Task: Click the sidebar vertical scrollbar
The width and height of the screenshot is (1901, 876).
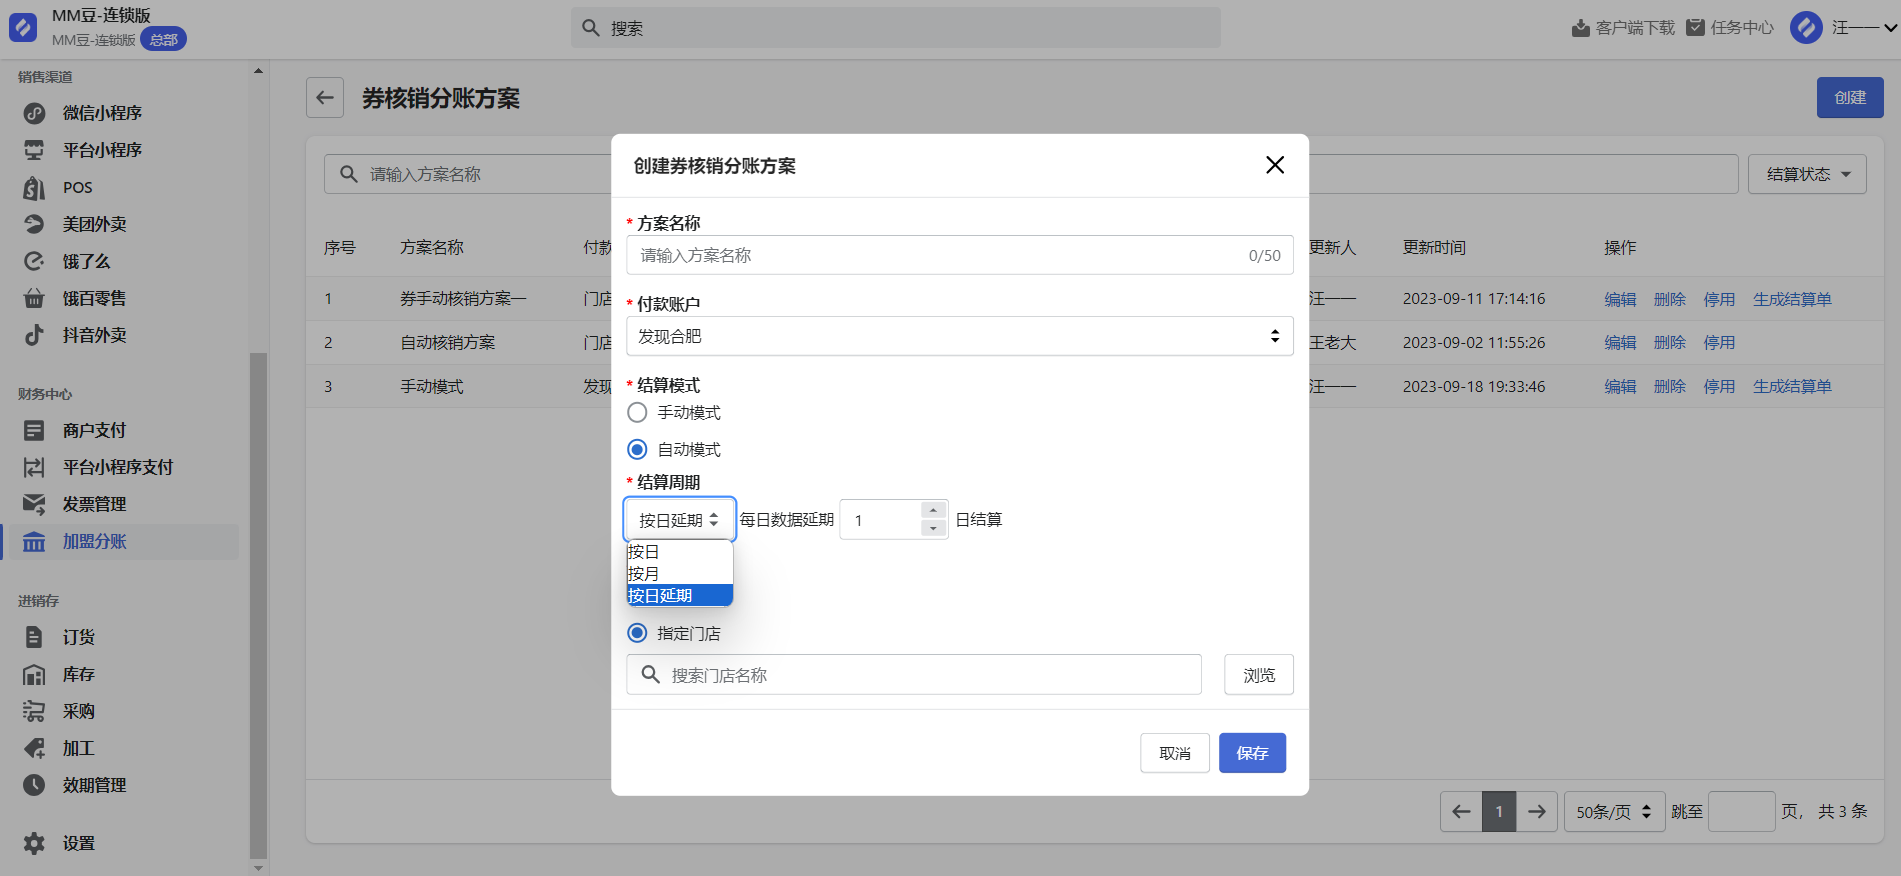Action: (x=258, y=605)
